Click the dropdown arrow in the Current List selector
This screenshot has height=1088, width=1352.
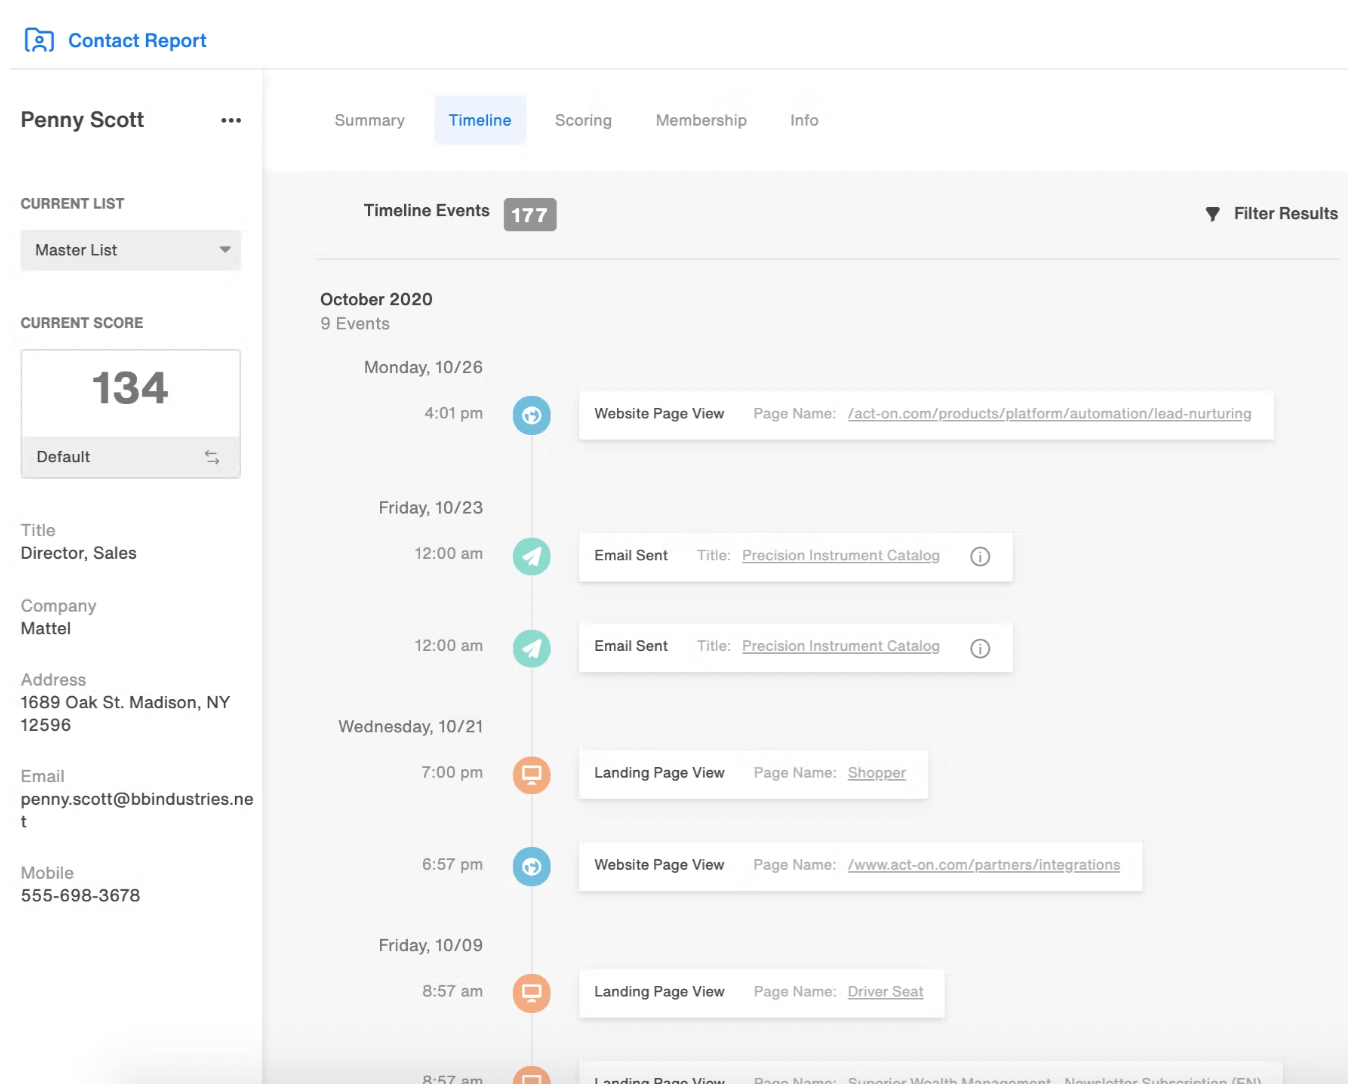tap(227, 250)
